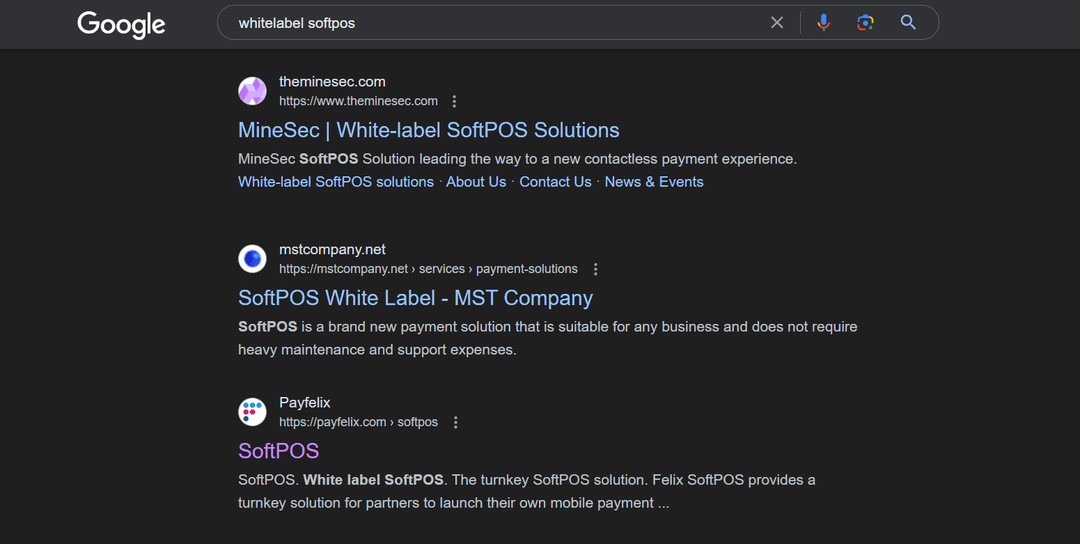Clear the search query with the X icon
Viewport: 1080px width, 544px height.
(777, 23)
